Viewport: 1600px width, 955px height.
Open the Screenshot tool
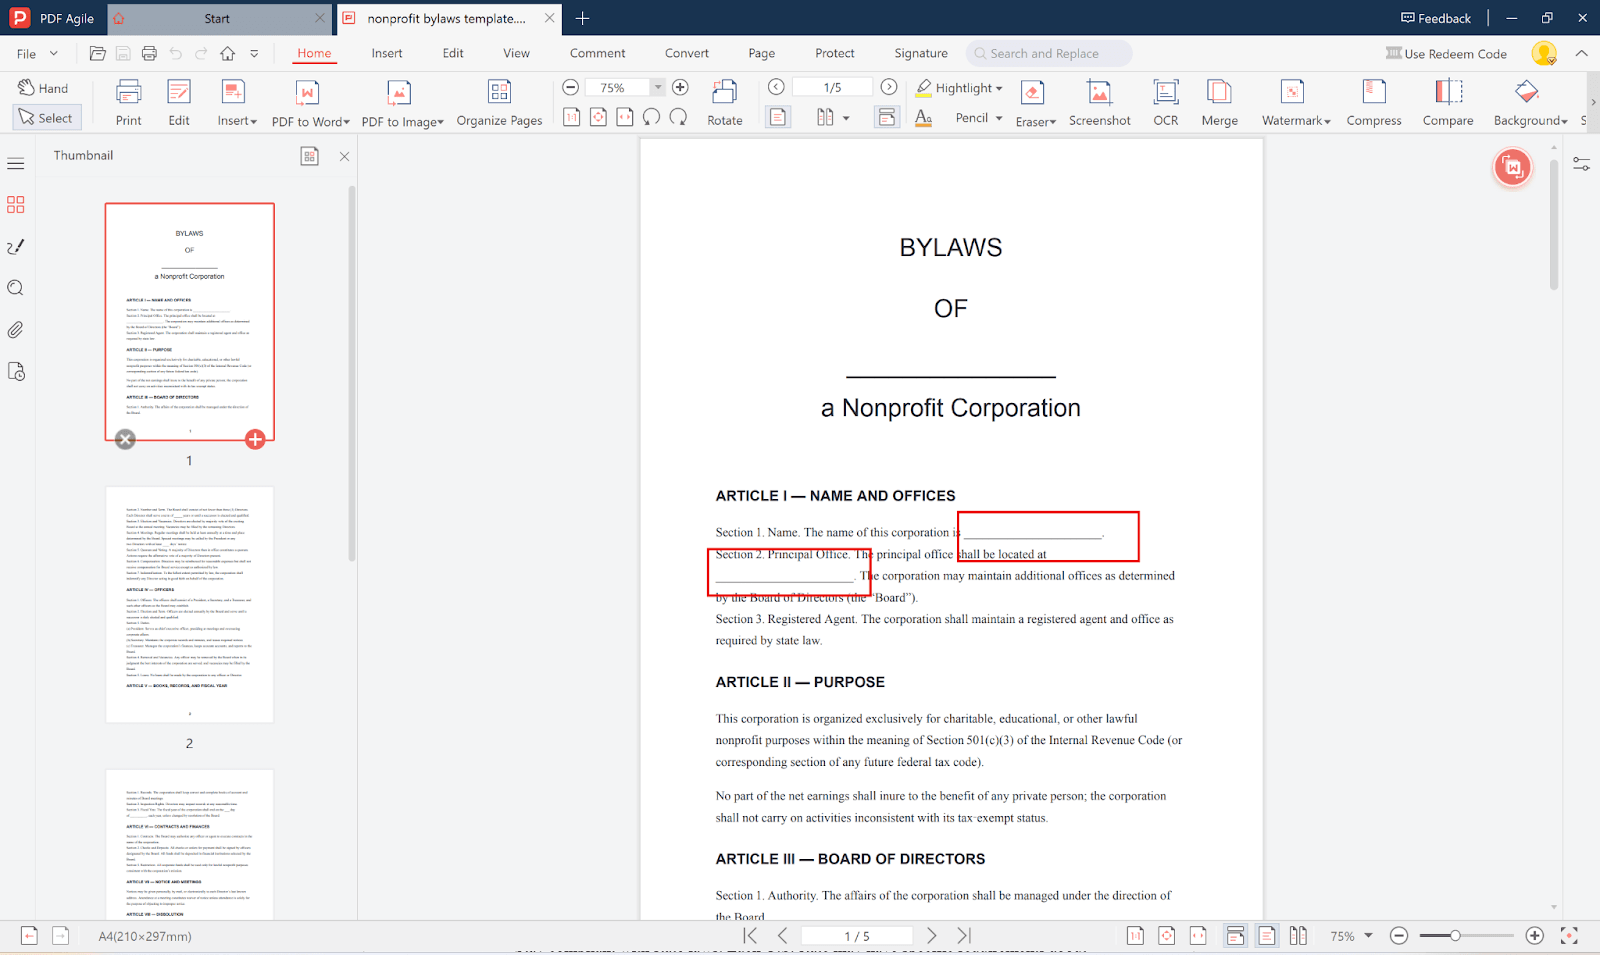(x=1099, y=93)
